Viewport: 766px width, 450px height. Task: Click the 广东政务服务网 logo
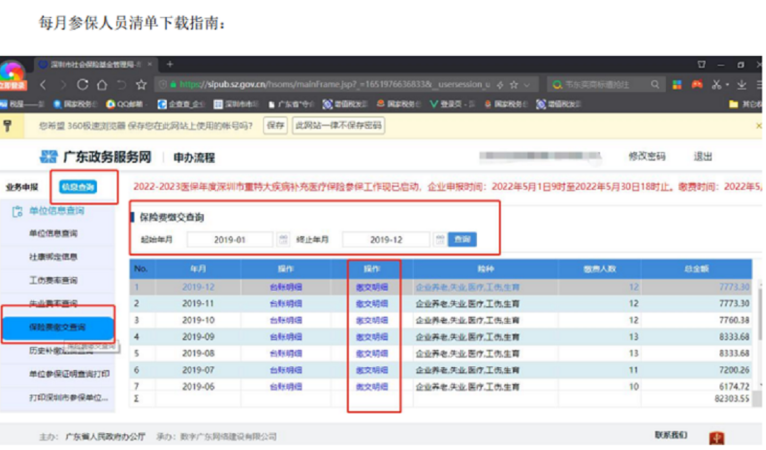tap(95, 157)
